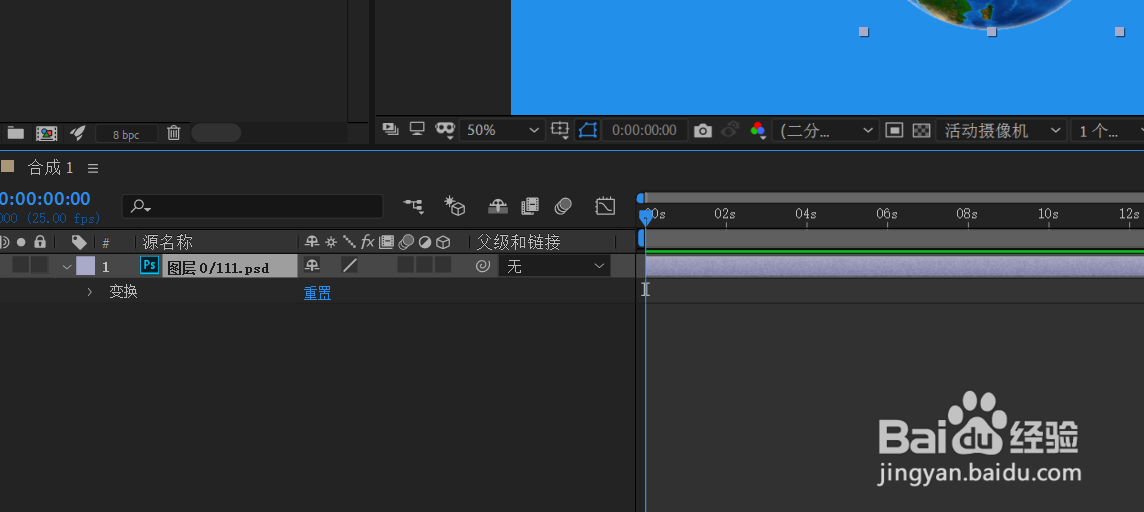Image resolution: width=1144 pixels, height=512 pixels.
Task: Click the time navigator bar above ruler
Action: coord(894,198)
